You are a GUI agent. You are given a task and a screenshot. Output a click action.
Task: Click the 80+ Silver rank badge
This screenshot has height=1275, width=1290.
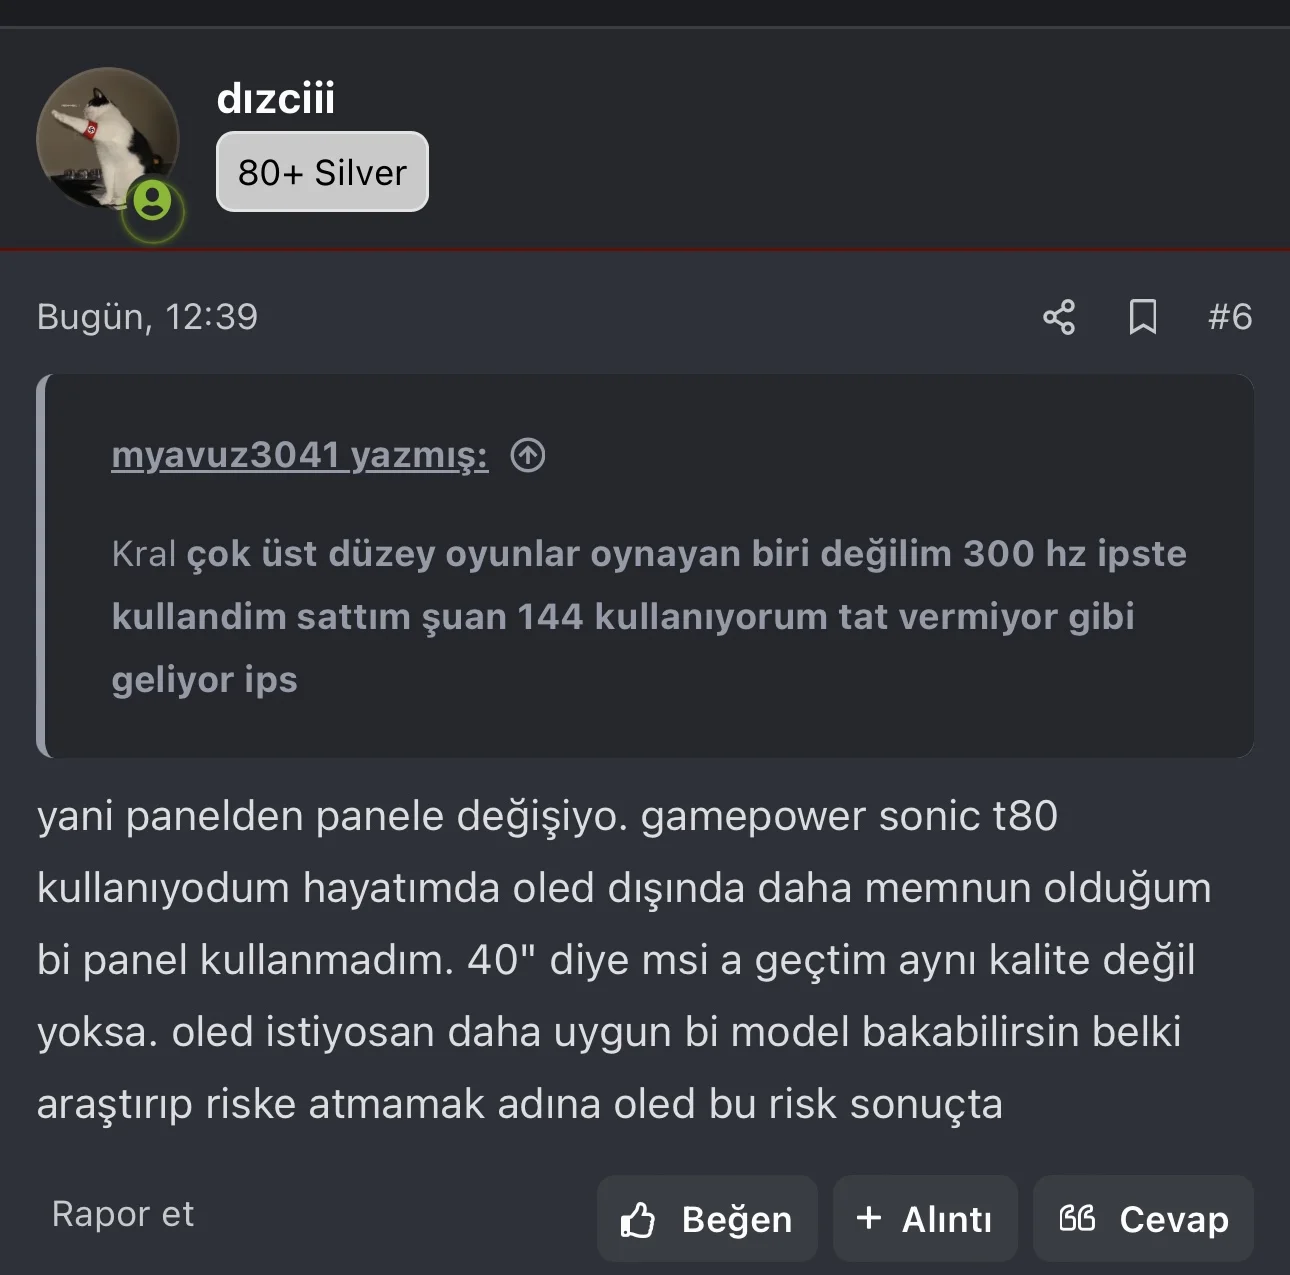(322, 172)
